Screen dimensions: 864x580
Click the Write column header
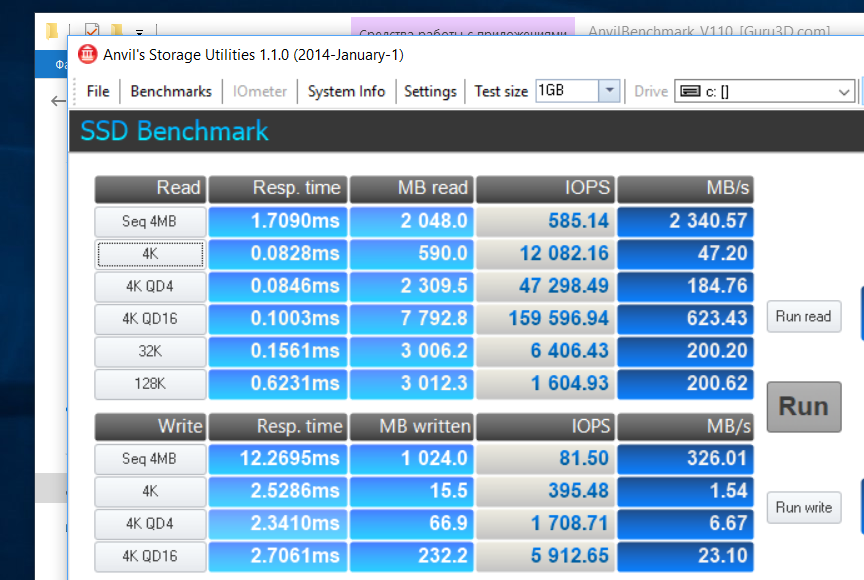pyautogui.click(x=150, y=427)
